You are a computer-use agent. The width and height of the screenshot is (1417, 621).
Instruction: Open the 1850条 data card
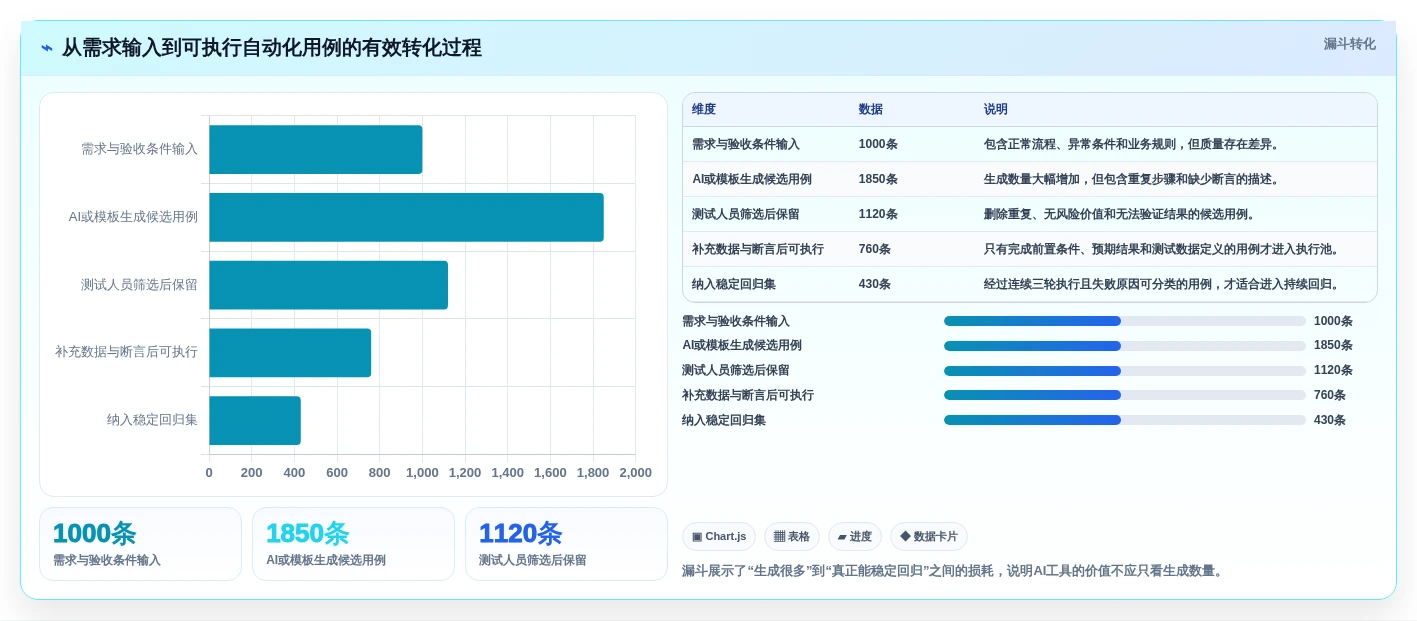tap(353, 544)
